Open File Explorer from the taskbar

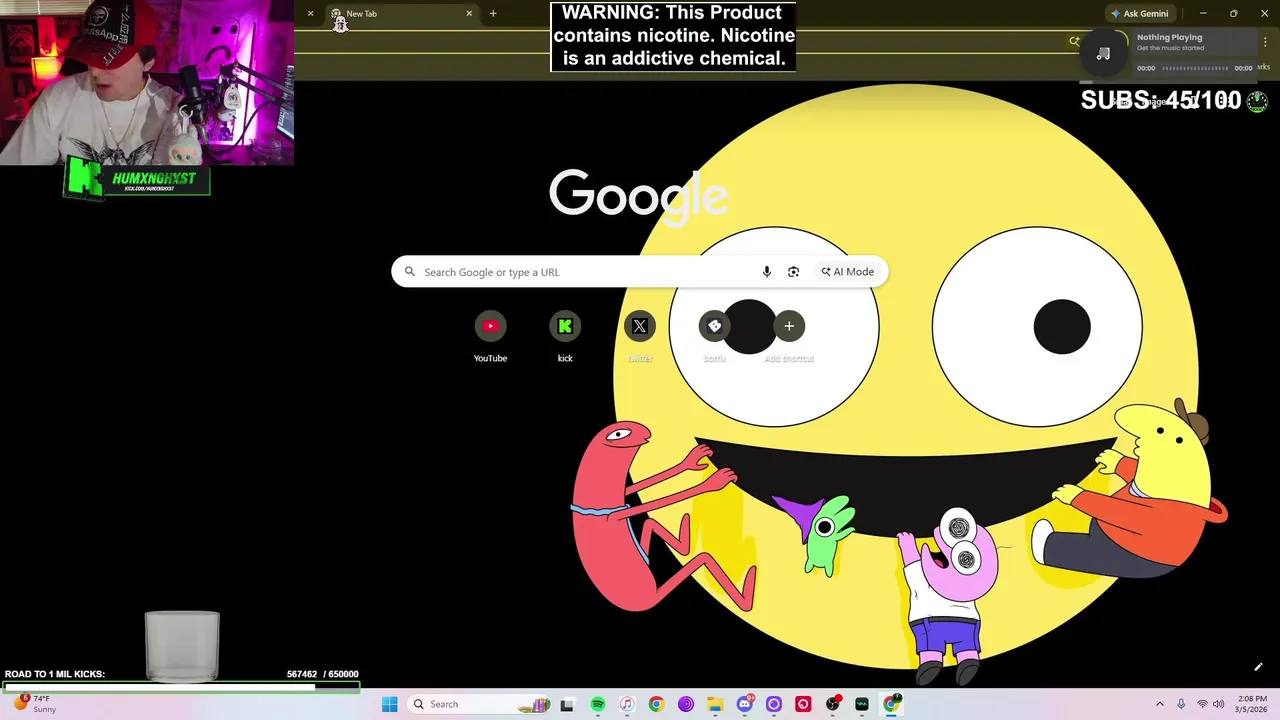click(715, 704)
